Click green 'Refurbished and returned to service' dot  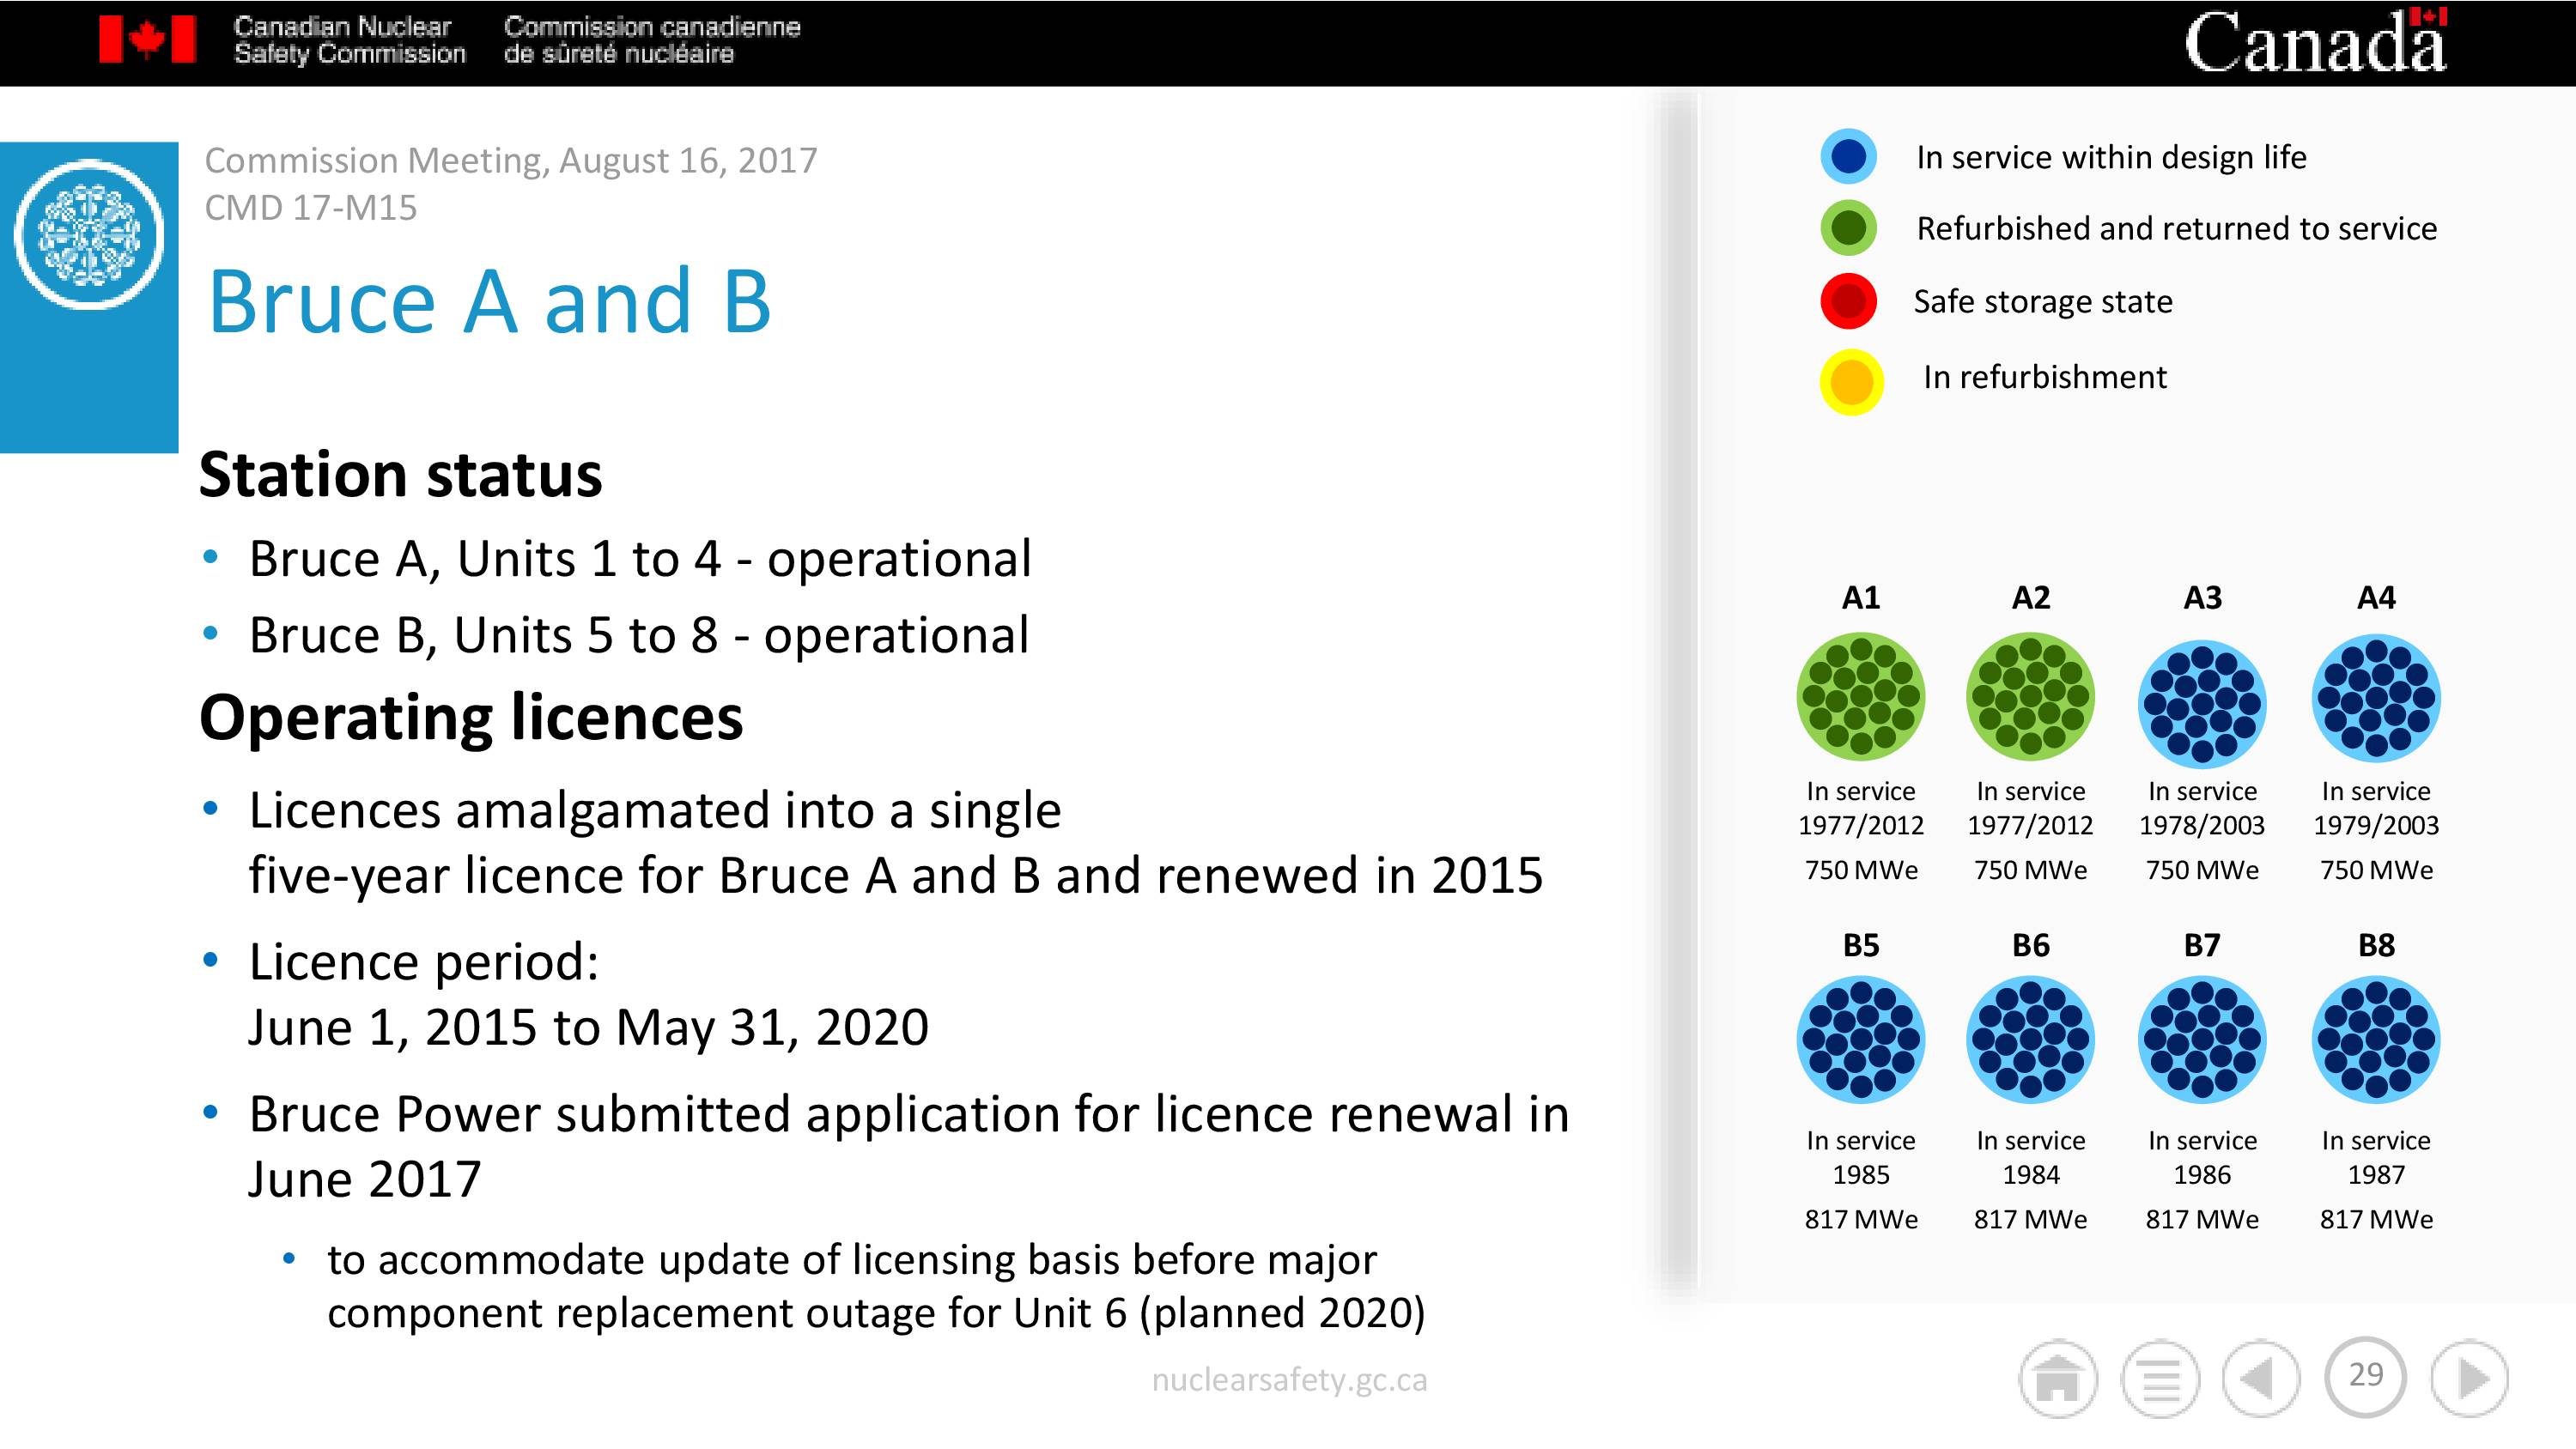[x=1849, y=228]
